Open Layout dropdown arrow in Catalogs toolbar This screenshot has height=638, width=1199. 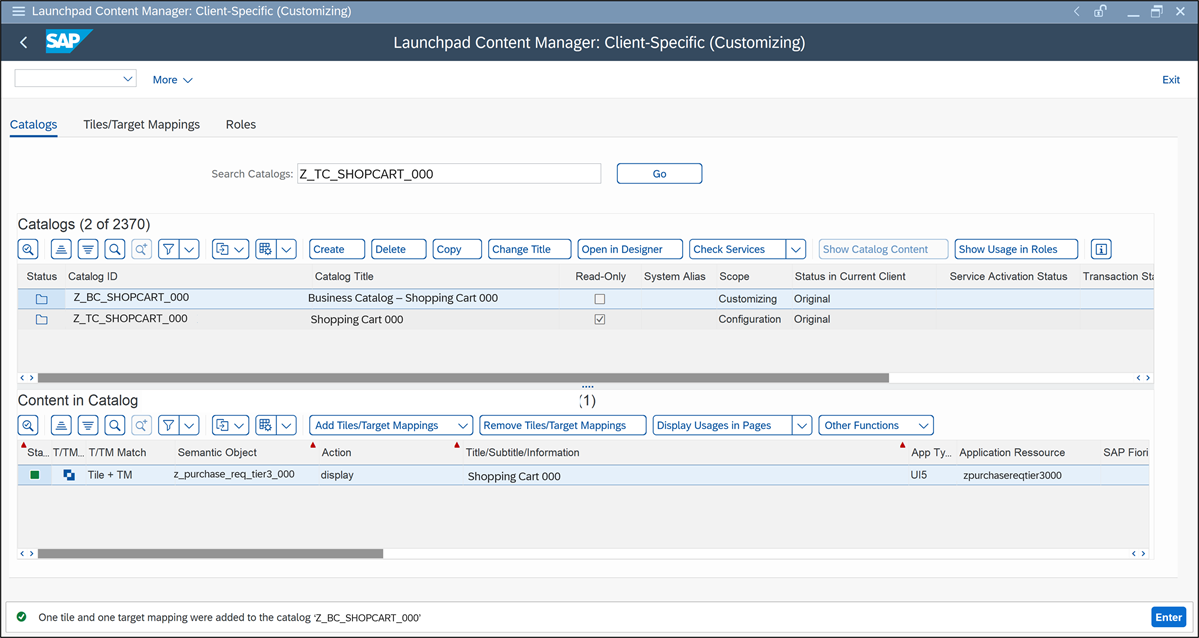pos(287,249)
